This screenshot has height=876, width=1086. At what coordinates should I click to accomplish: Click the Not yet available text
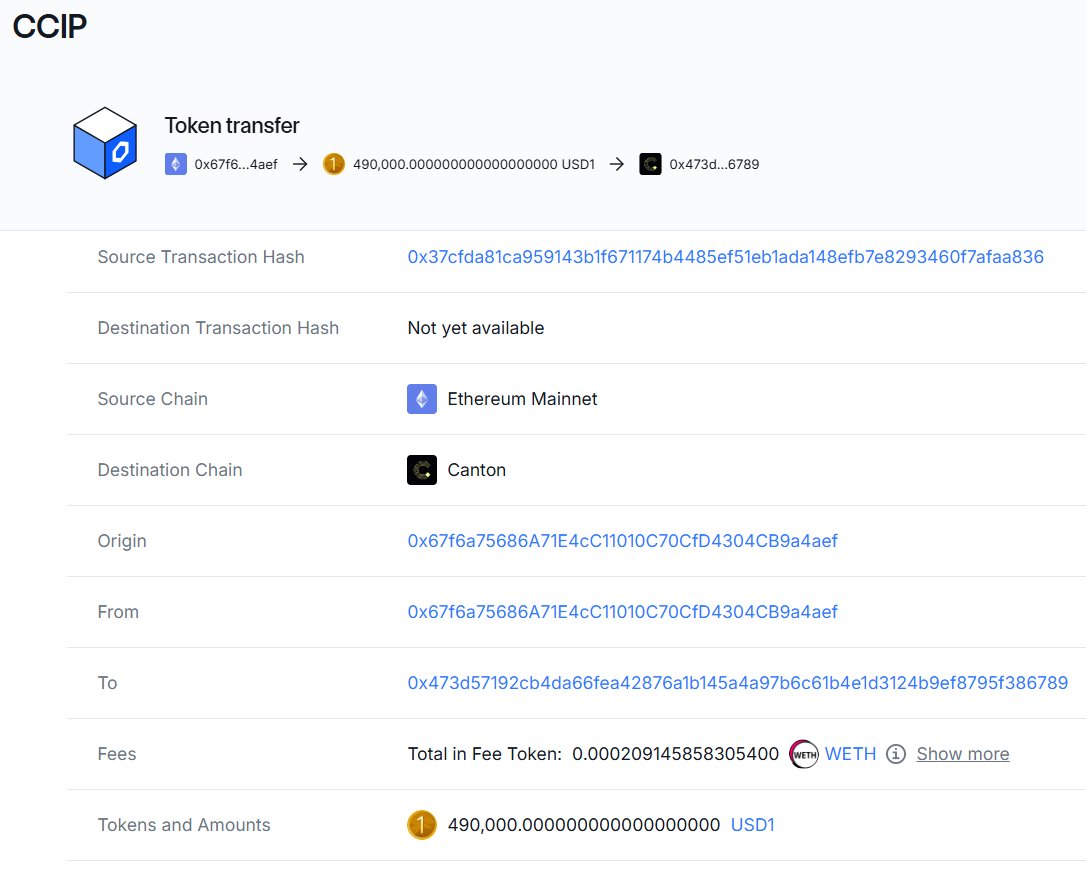pyautogui.click(x=476, y=328)
